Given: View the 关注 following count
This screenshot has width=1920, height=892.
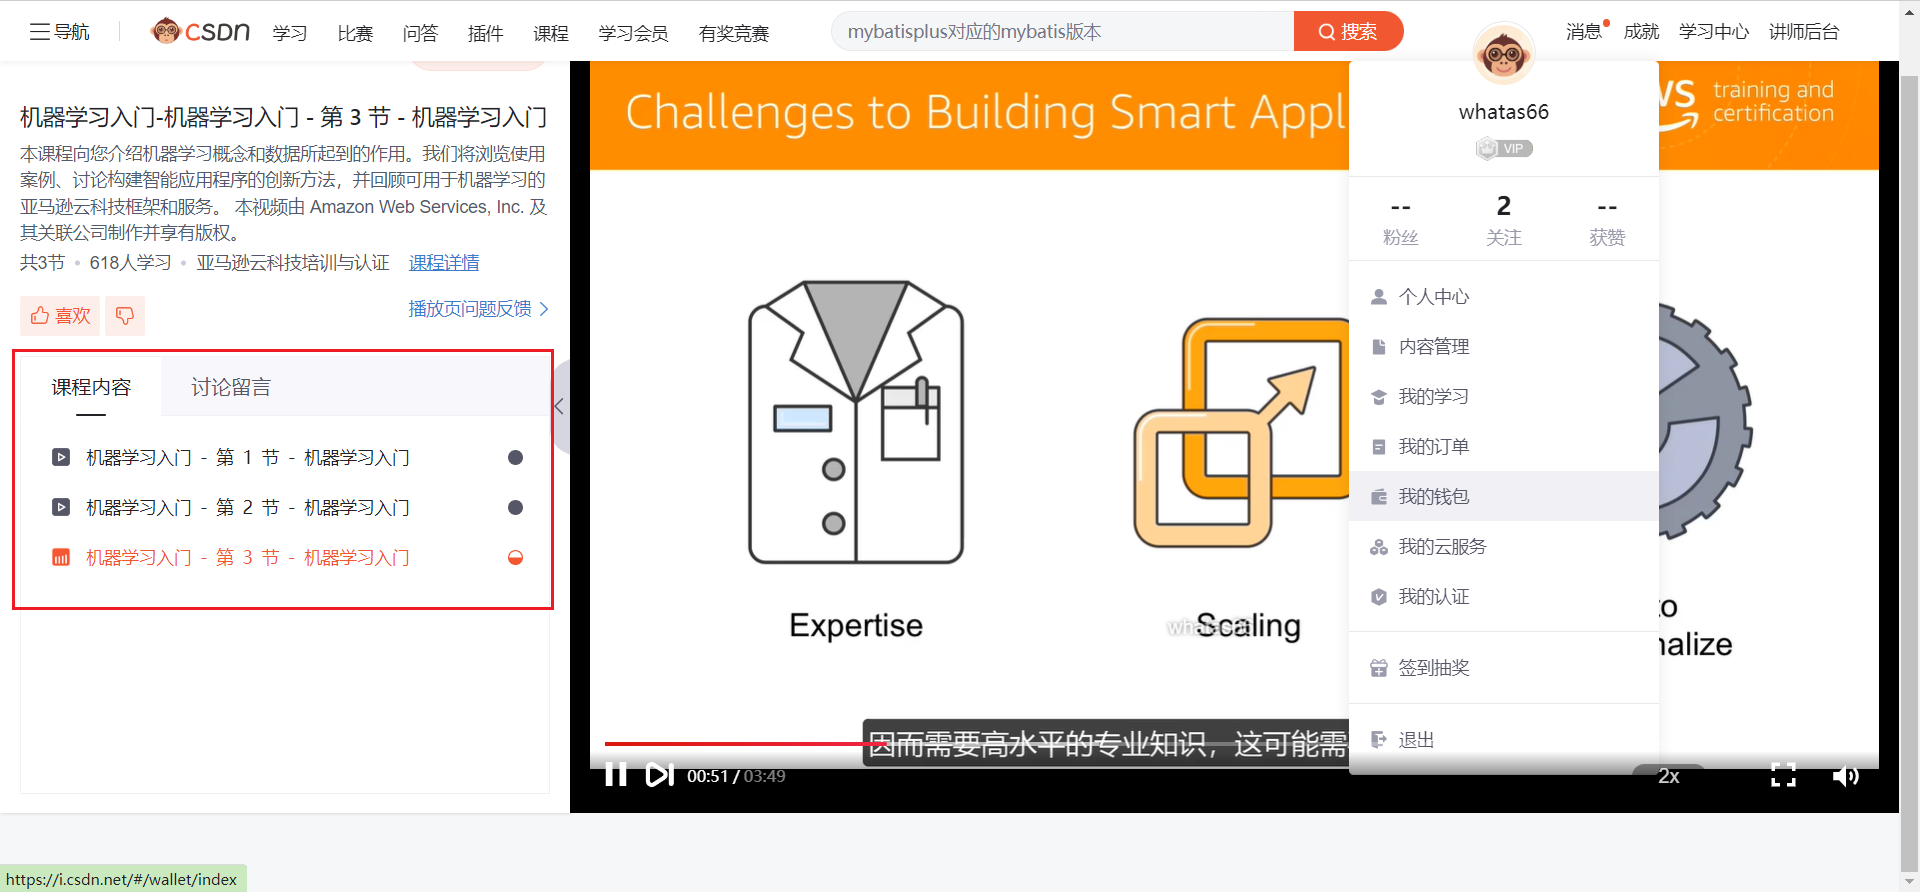Looking at the screenshot, I should pyautogui.click(x=1504, y=221).
